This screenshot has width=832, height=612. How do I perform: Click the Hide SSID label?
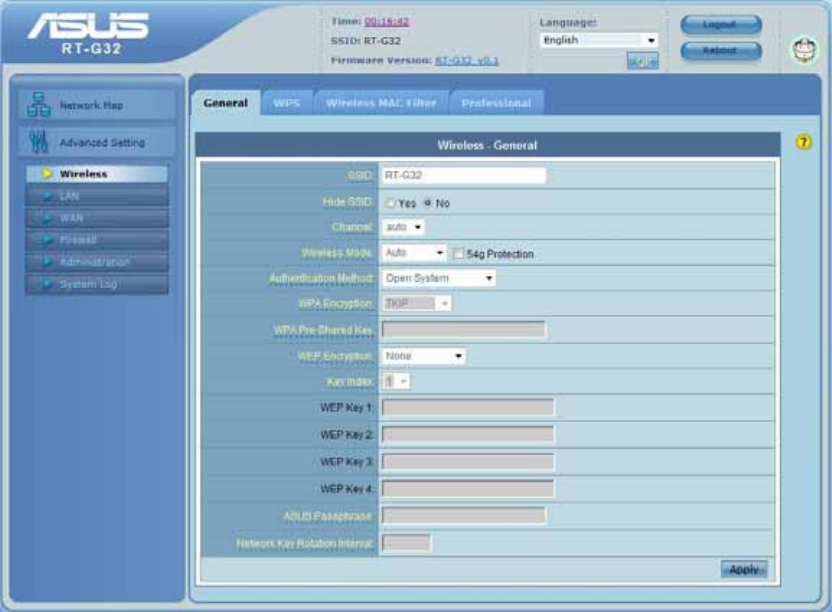(x=348, y=202)
